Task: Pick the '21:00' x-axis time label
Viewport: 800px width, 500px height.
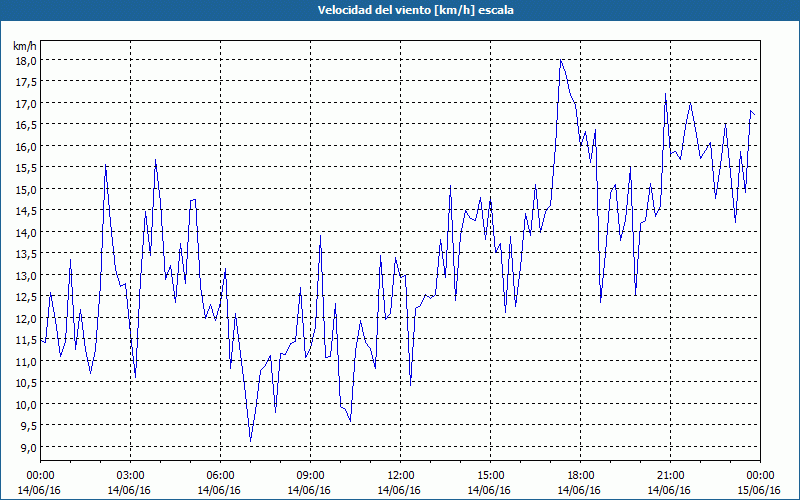Action: tap(670, 476)
